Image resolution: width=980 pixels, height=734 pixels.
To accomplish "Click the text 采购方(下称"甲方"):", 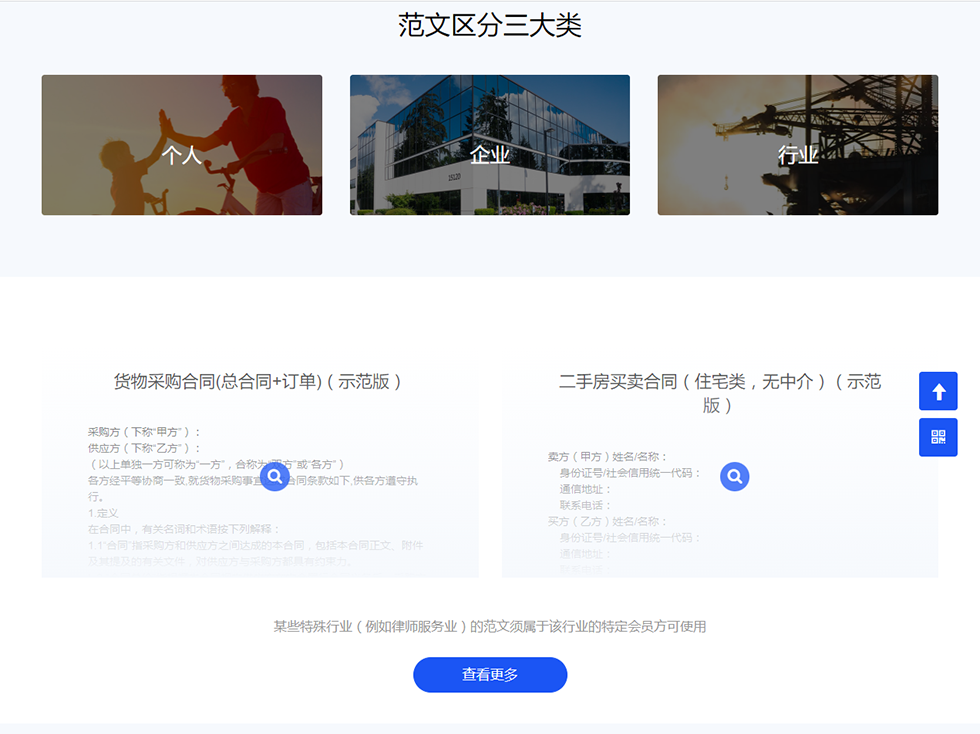I will pyautogui.click(x=144, y=432).
